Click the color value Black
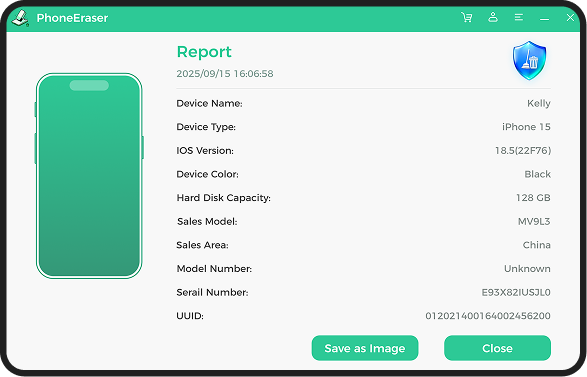 tap(538, 174)
